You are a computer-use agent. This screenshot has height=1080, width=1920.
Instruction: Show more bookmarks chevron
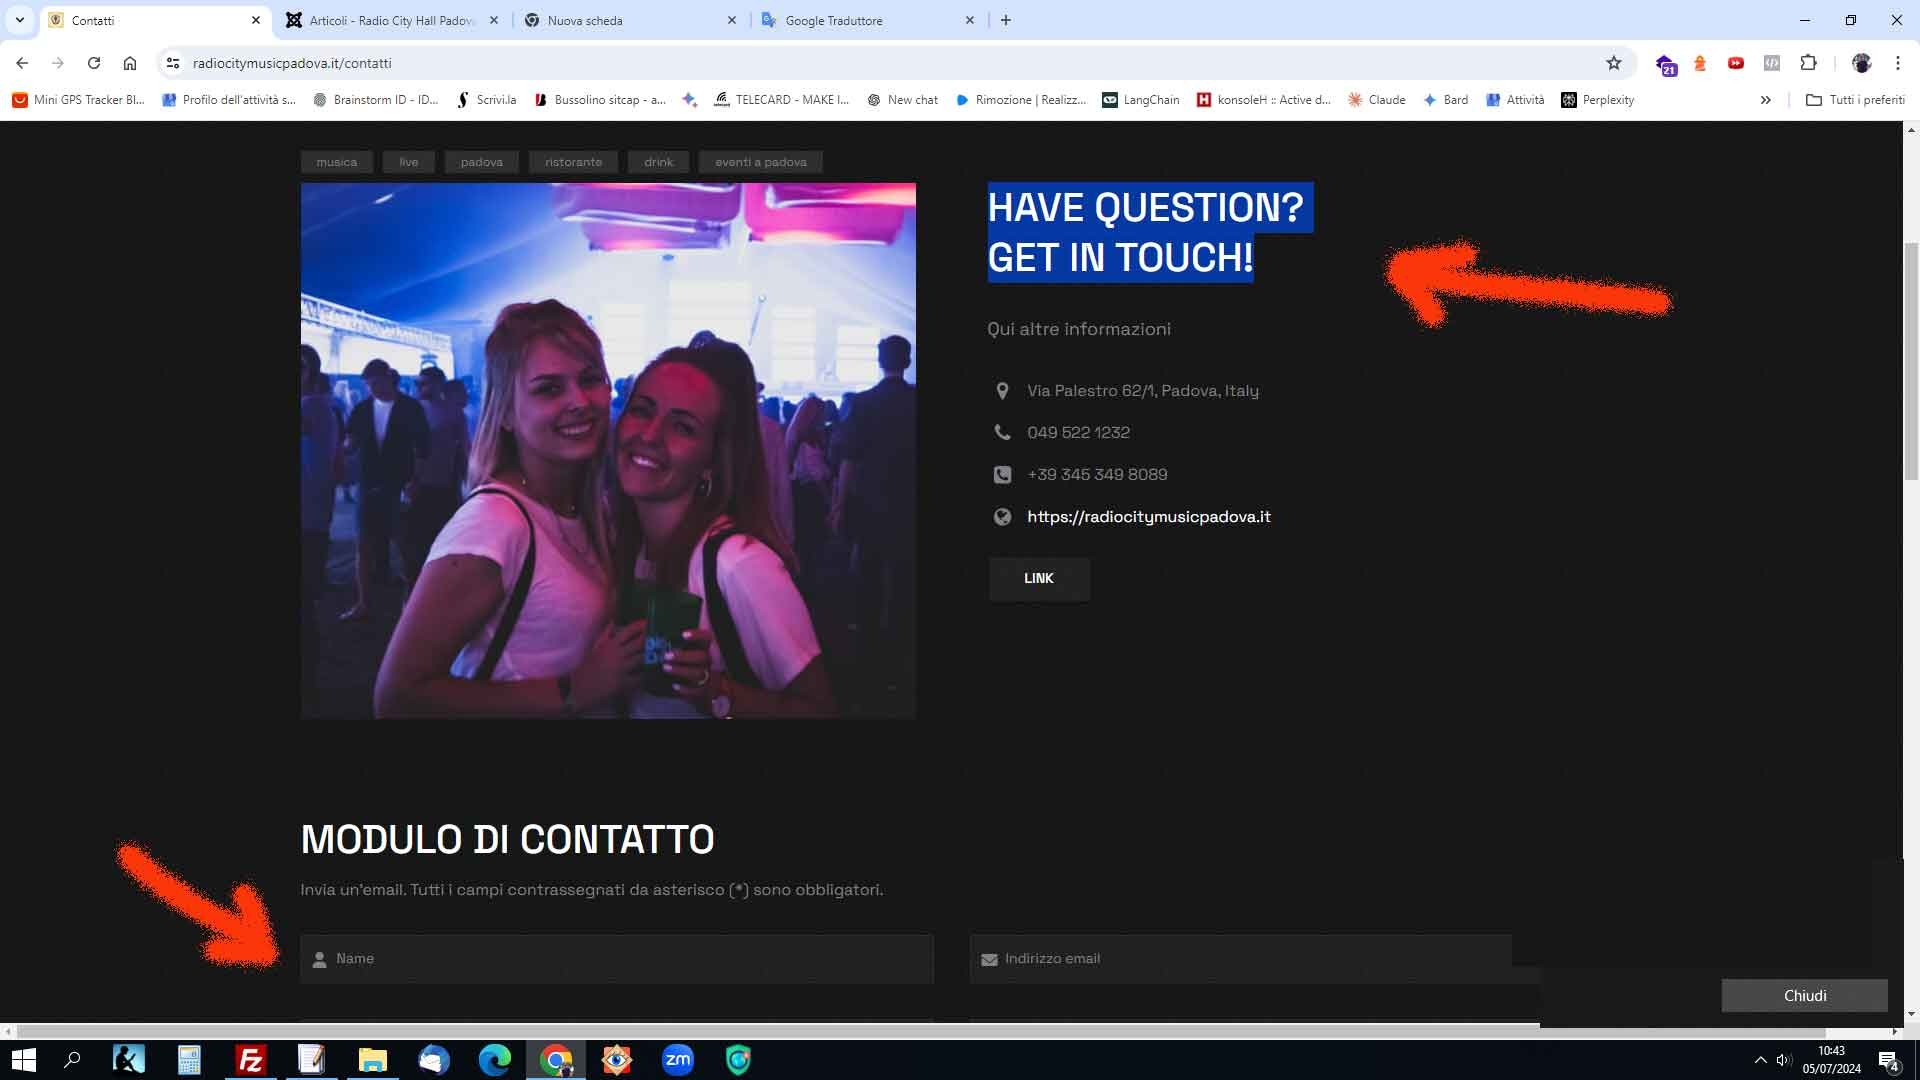[1765, 100]
